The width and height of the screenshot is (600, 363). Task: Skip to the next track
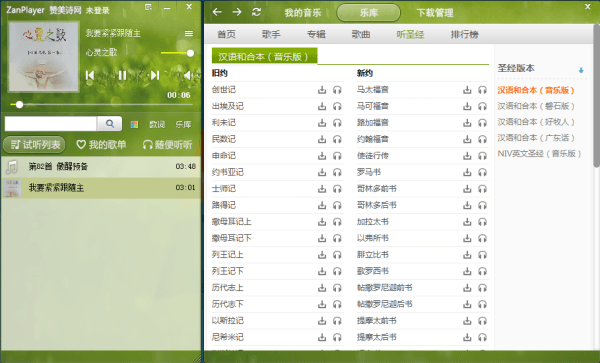[x=155, y=75]
